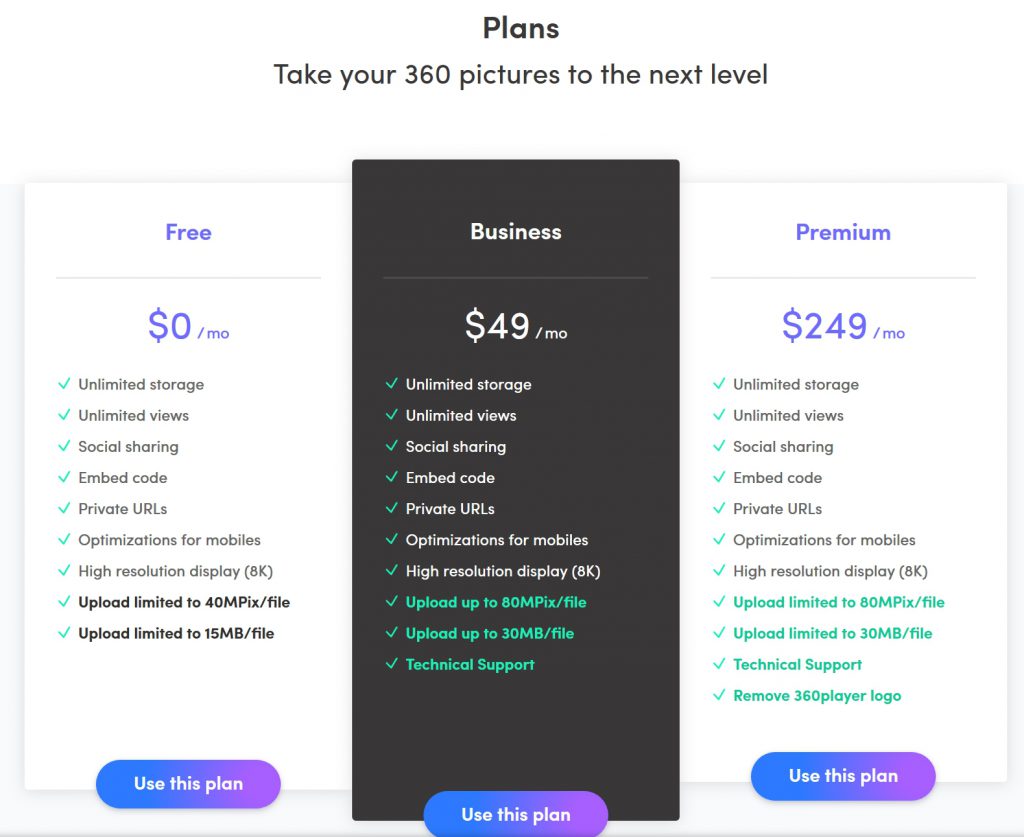The height and width of the screenshot is (837, 1024).
Task: Click Upload limited to 15MB/file text
Action: [176, 633]
